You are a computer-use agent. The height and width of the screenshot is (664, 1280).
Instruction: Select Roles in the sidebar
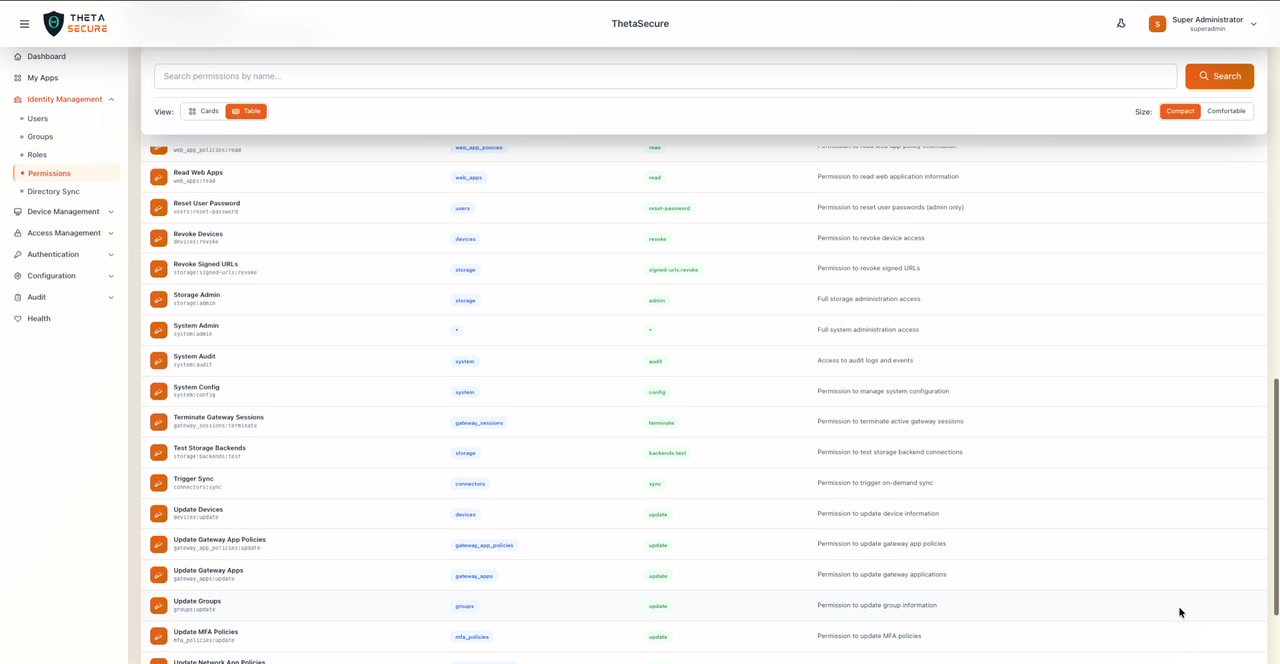(x=37, y=154)
